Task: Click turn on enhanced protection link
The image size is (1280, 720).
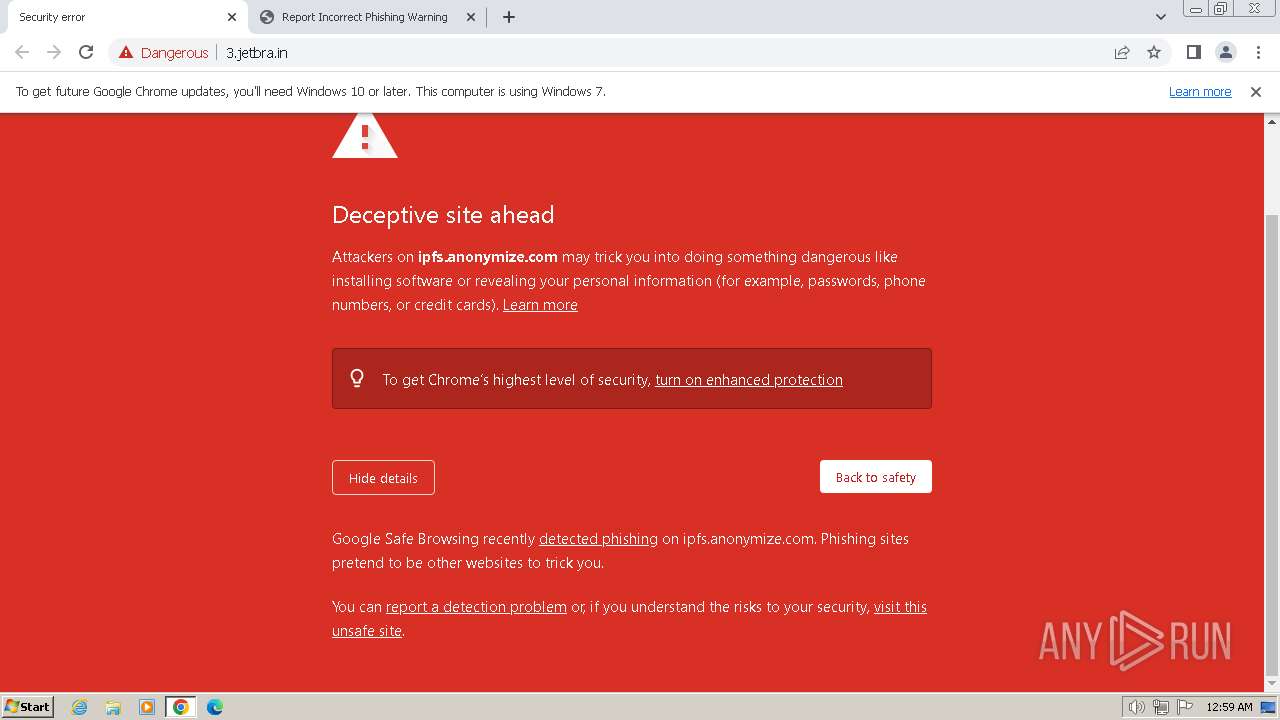Action: pyautogui.click(x=749, y=380)
